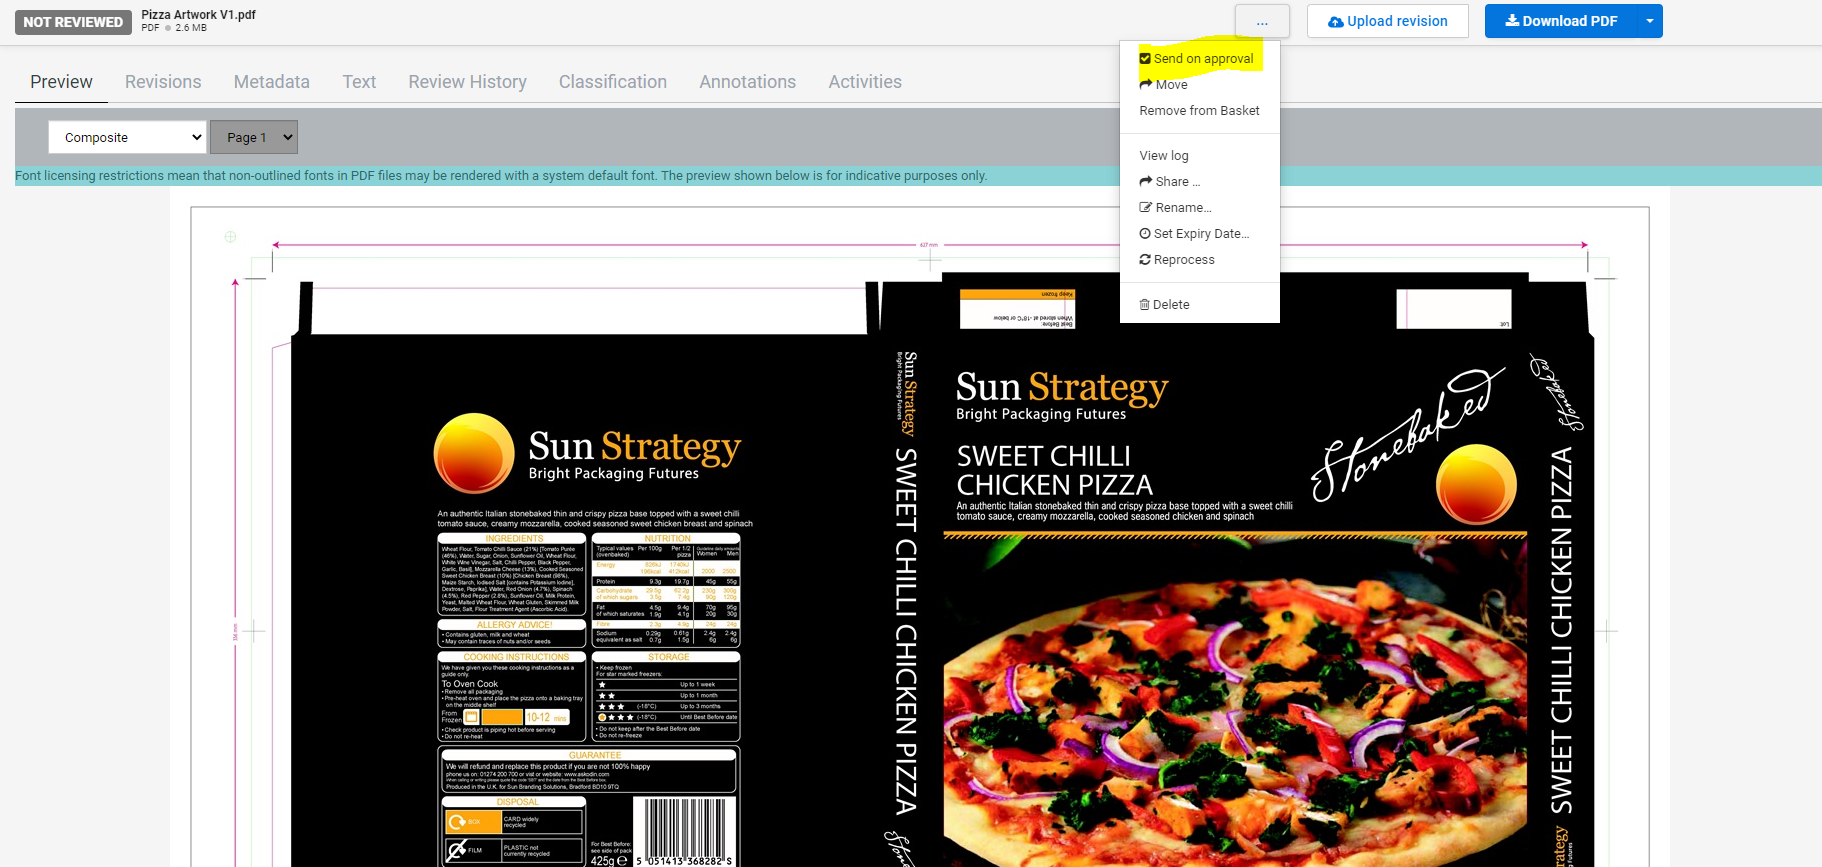Switch to the Revisions tab
Screen dimensions: 1822x867
point(163,82)
